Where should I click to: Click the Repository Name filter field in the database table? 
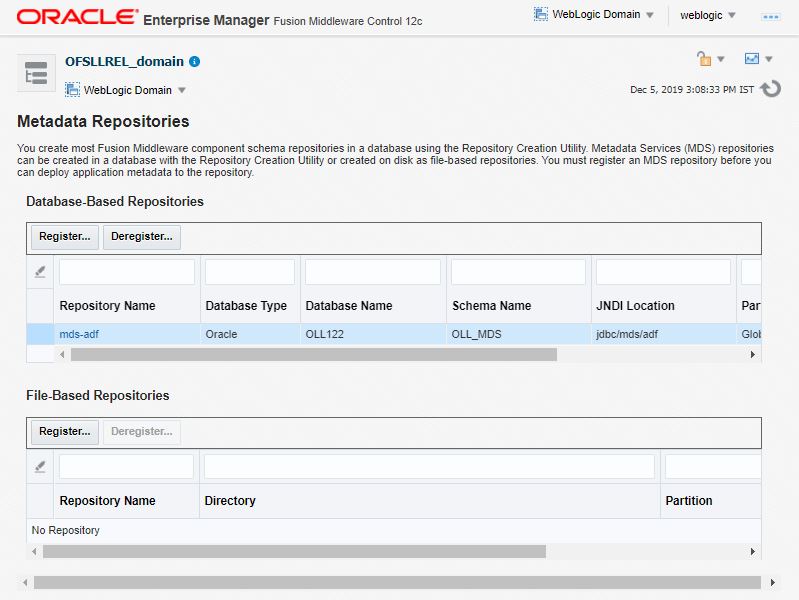[127, 272]
